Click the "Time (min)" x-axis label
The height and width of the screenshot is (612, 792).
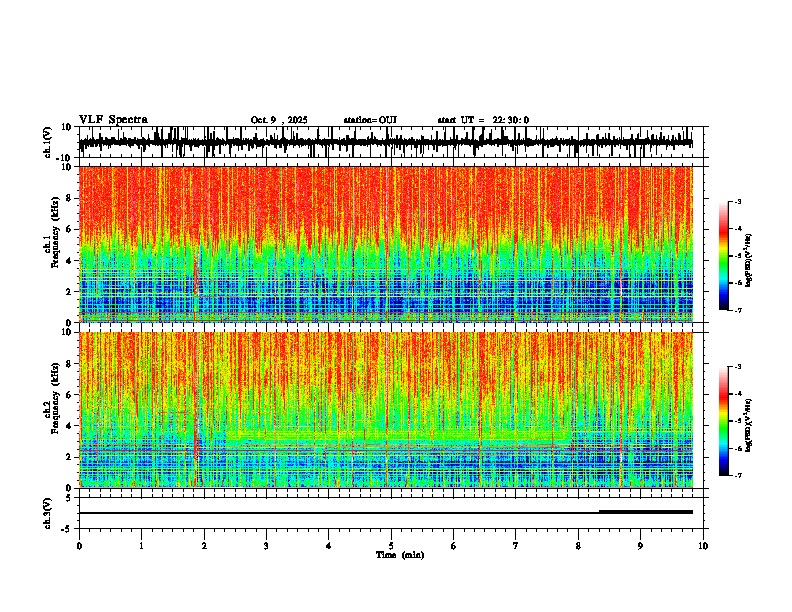tap(400, 555)
